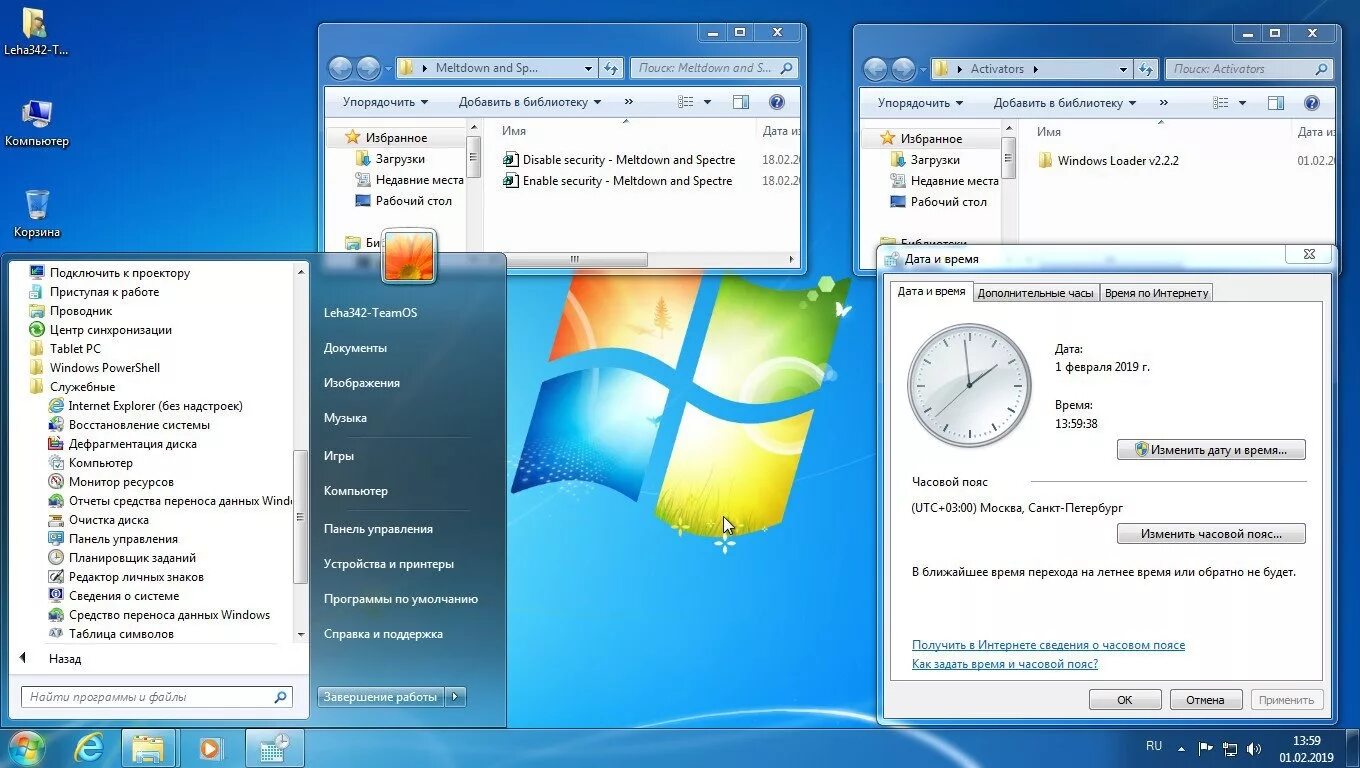1360x768 pixels.
Task: Open Добавить в библиотеку in Meltdown window
Action: (x=530, y=102)
